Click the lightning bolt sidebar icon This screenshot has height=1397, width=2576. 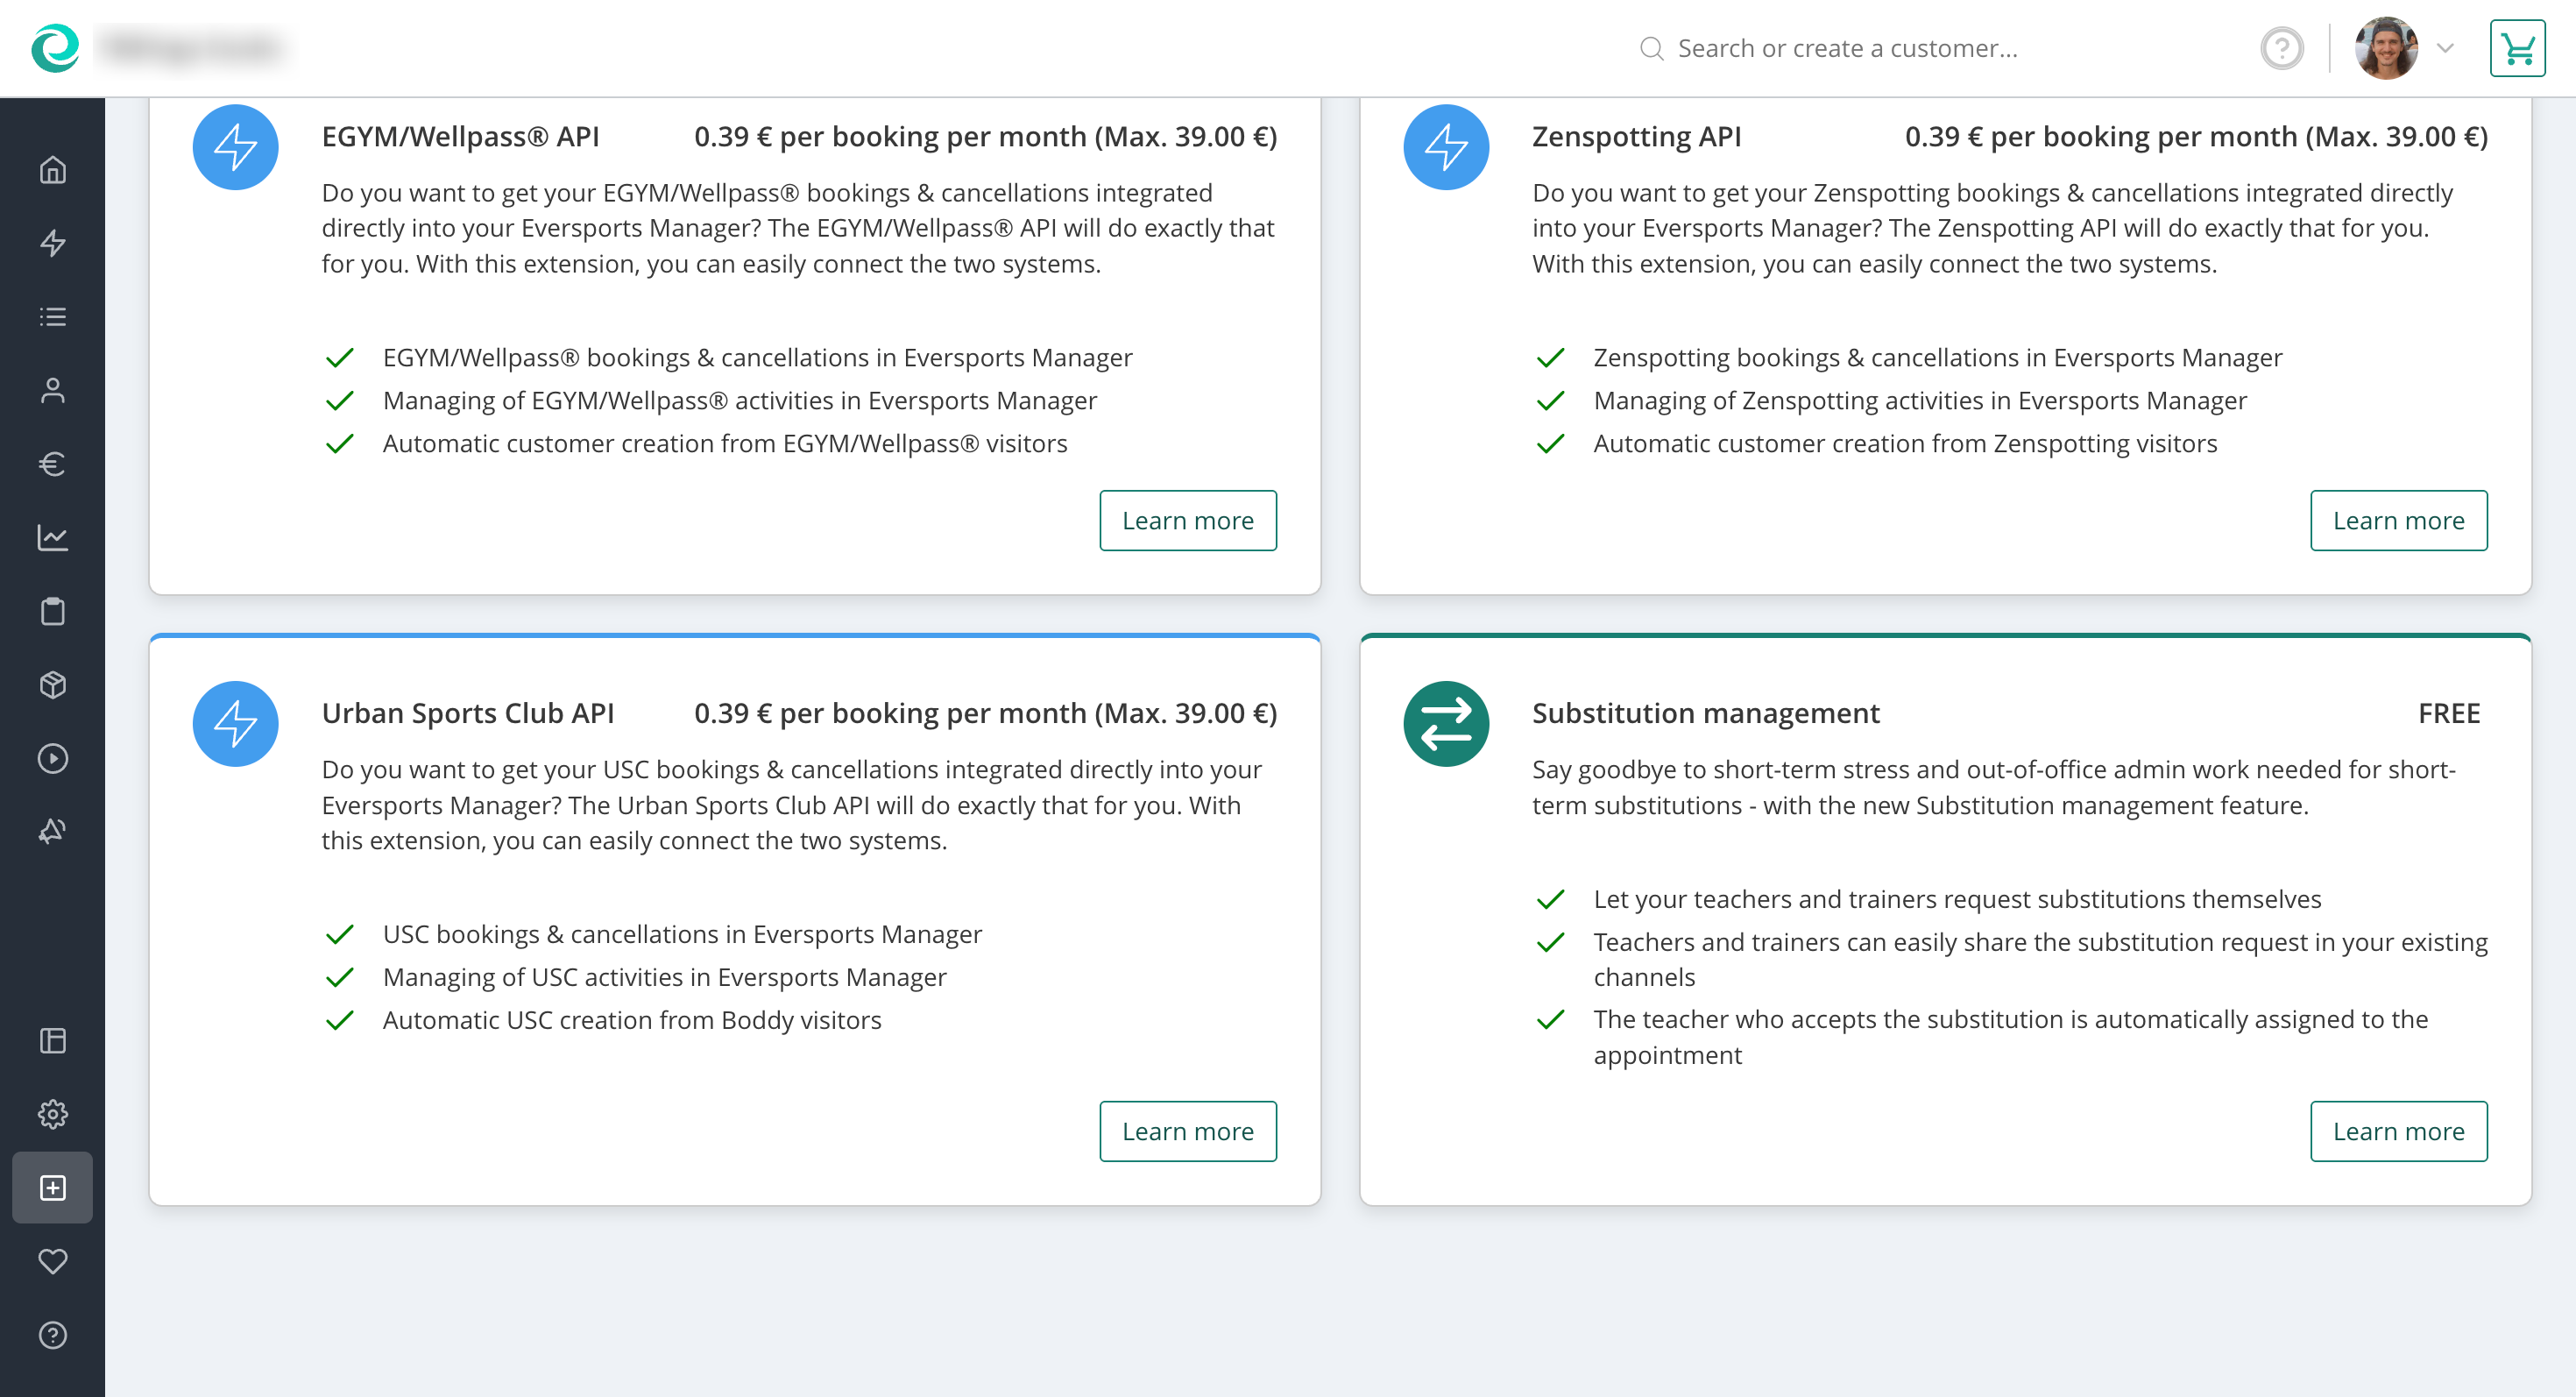click(52, 243)
